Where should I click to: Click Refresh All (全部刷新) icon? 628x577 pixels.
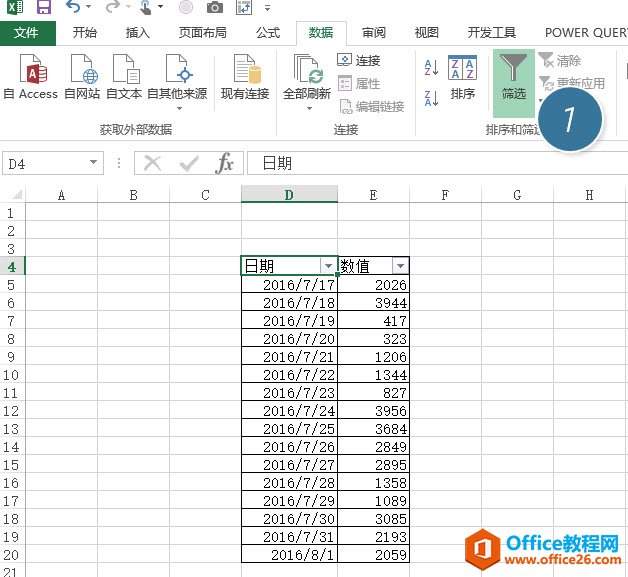(307, 77)
